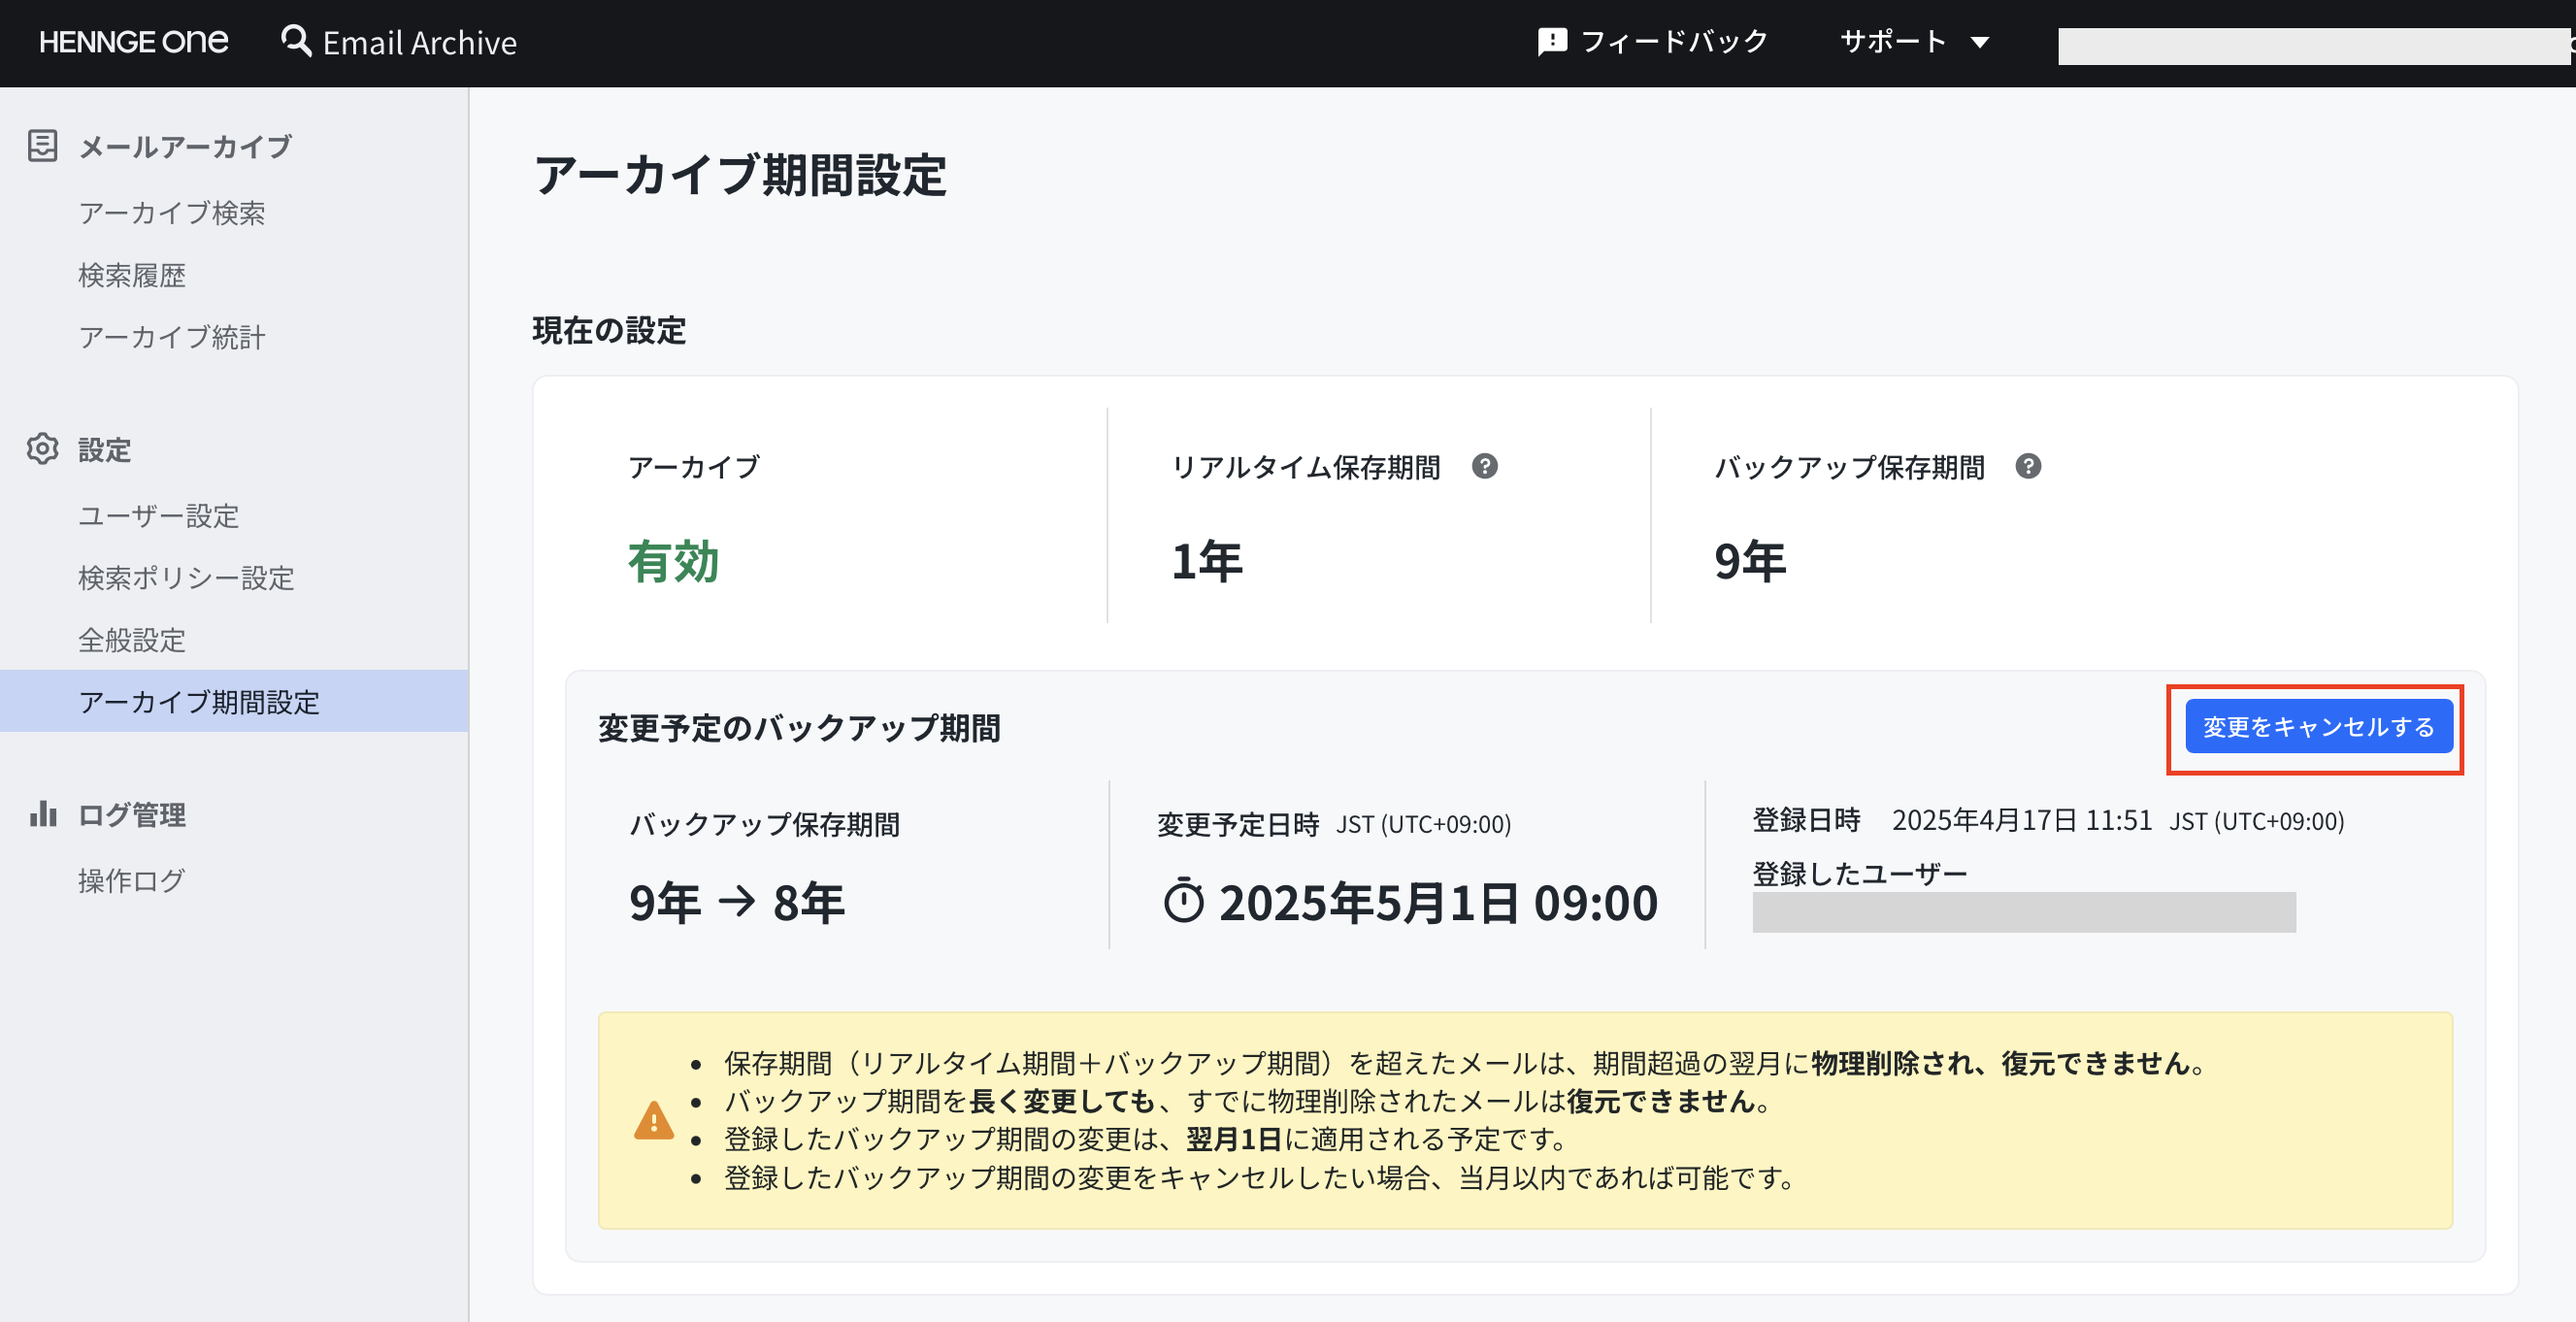Click the 現在の設定 section heading
This screenshot has height=1322, width=2576.
pos(609,331)
